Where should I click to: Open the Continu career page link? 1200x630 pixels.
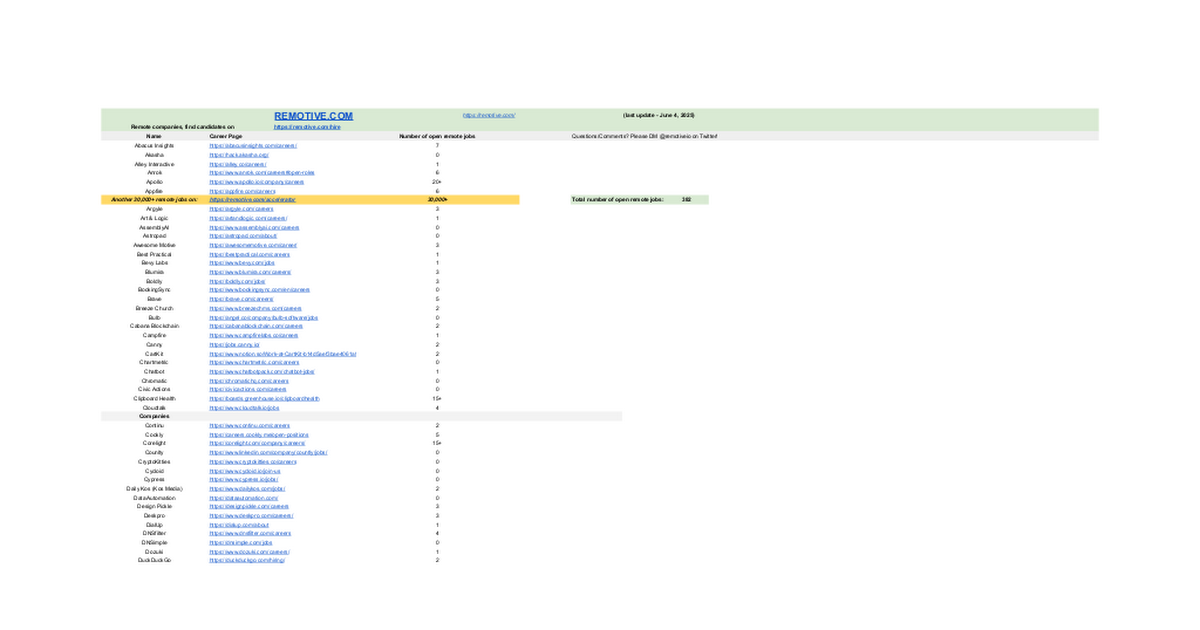pos(250,425)
